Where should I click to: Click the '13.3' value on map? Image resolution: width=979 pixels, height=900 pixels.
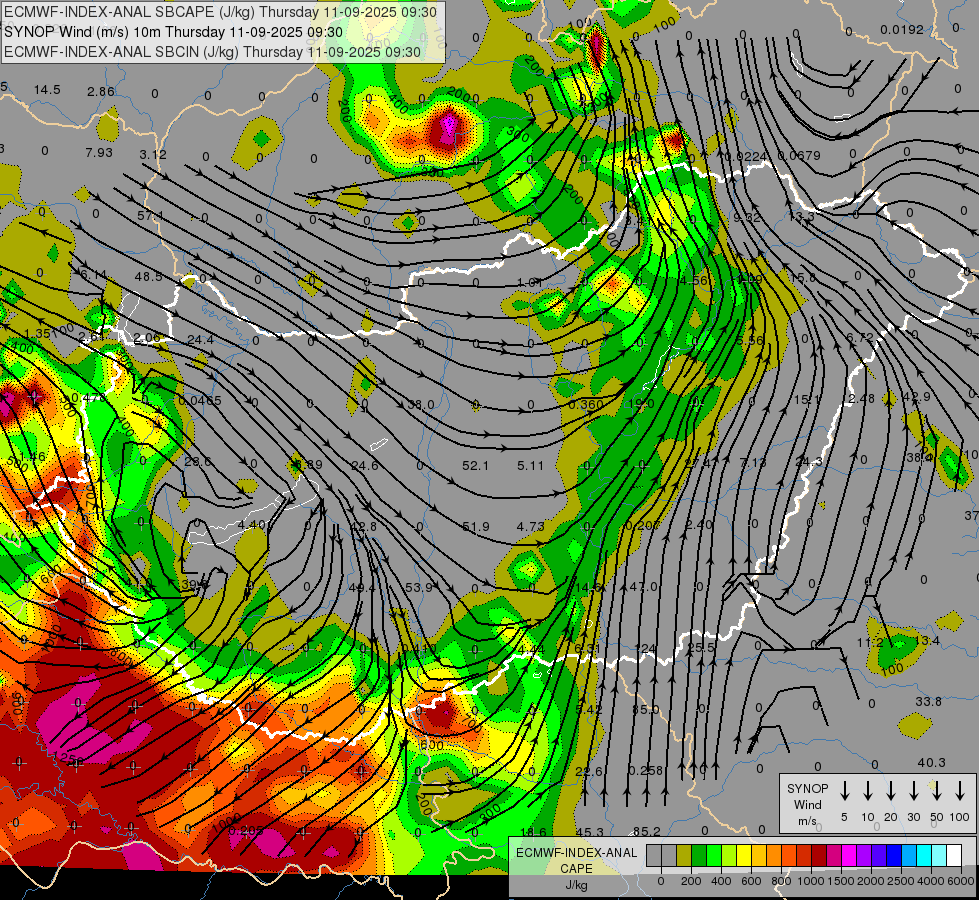click(802, 217)
